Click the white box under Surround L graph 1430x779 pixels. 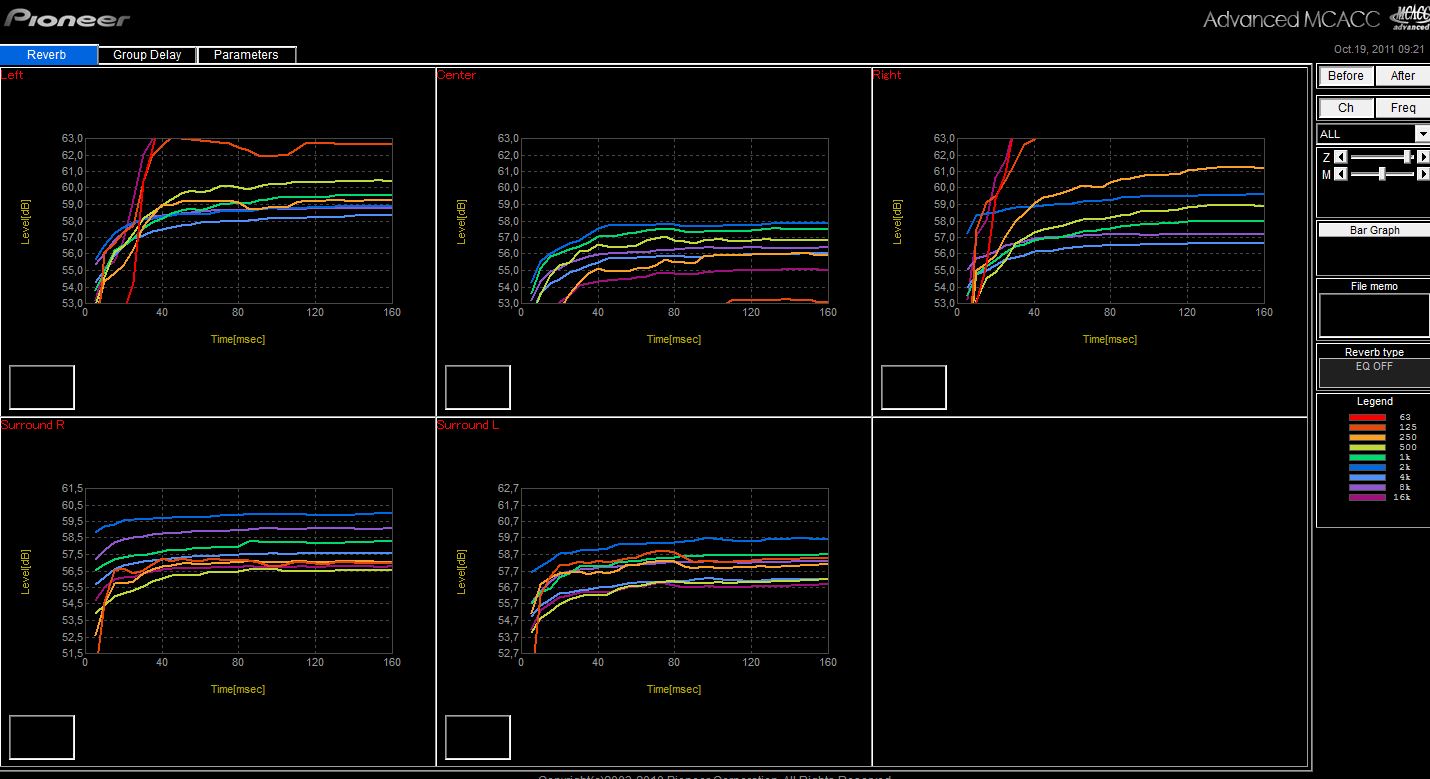[478, 737]
